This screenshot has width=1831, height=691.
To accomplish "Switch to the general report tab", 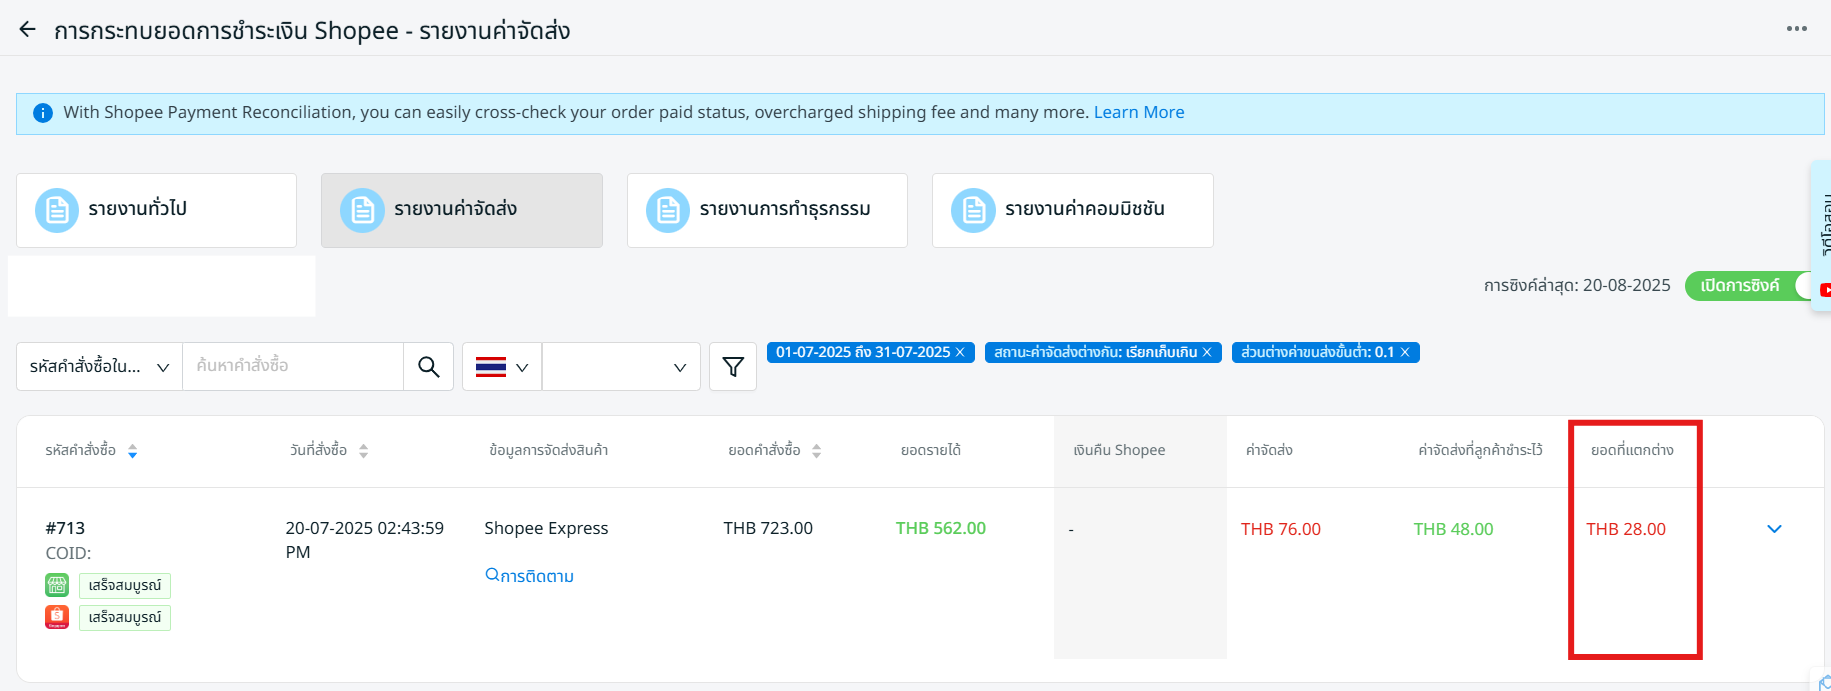I will [156, 210].
